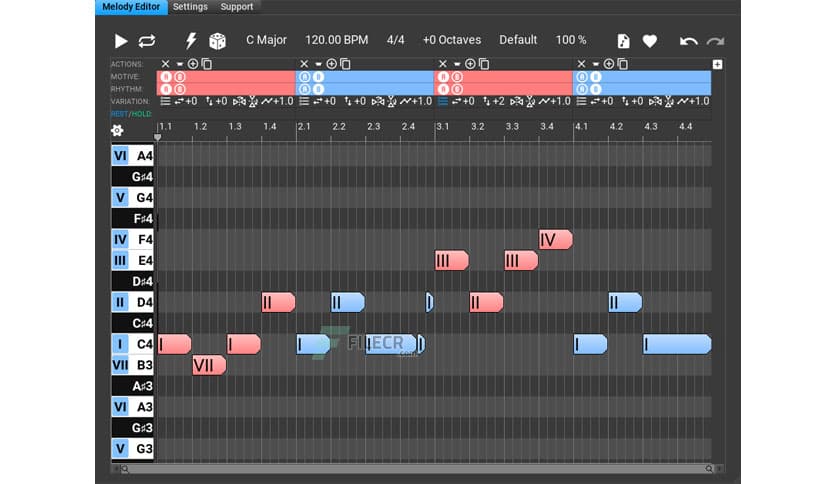Select the red VII note at B3
Viewport: 836px width, 484px height.
tap(209, 365)
